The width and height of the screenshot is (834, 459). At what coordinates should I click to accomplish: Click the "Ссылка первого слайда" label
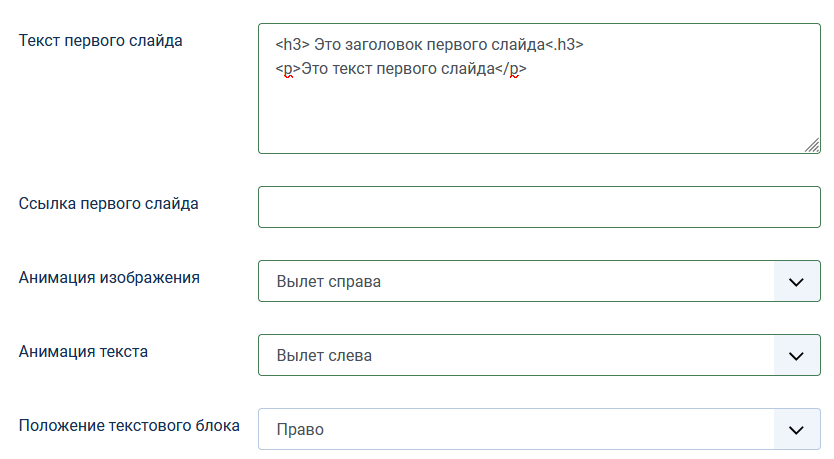(x=109, y=204)
